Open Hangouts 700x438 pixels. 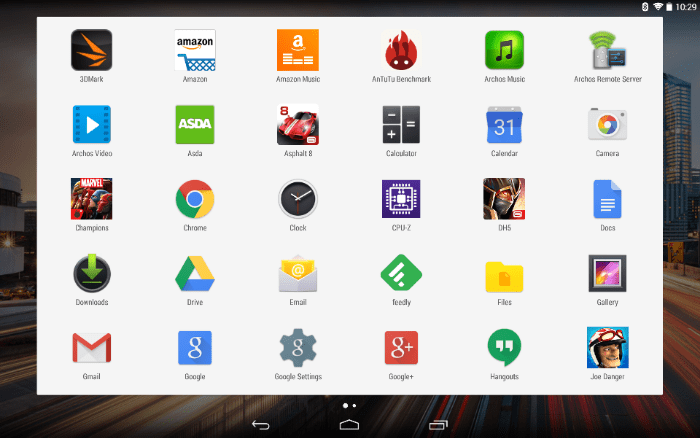(504, 348)
